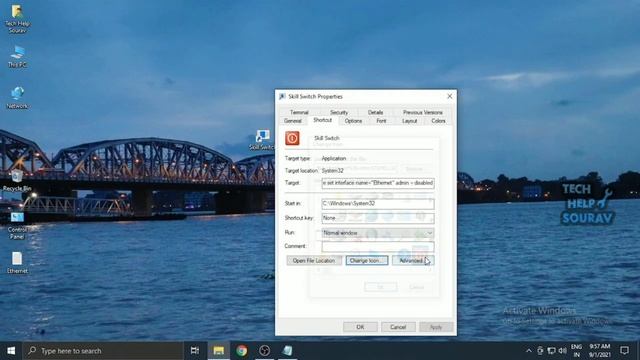The image size is (640, 360).
Task: Switch to the Layout tab
Action: tap(409, 121)
